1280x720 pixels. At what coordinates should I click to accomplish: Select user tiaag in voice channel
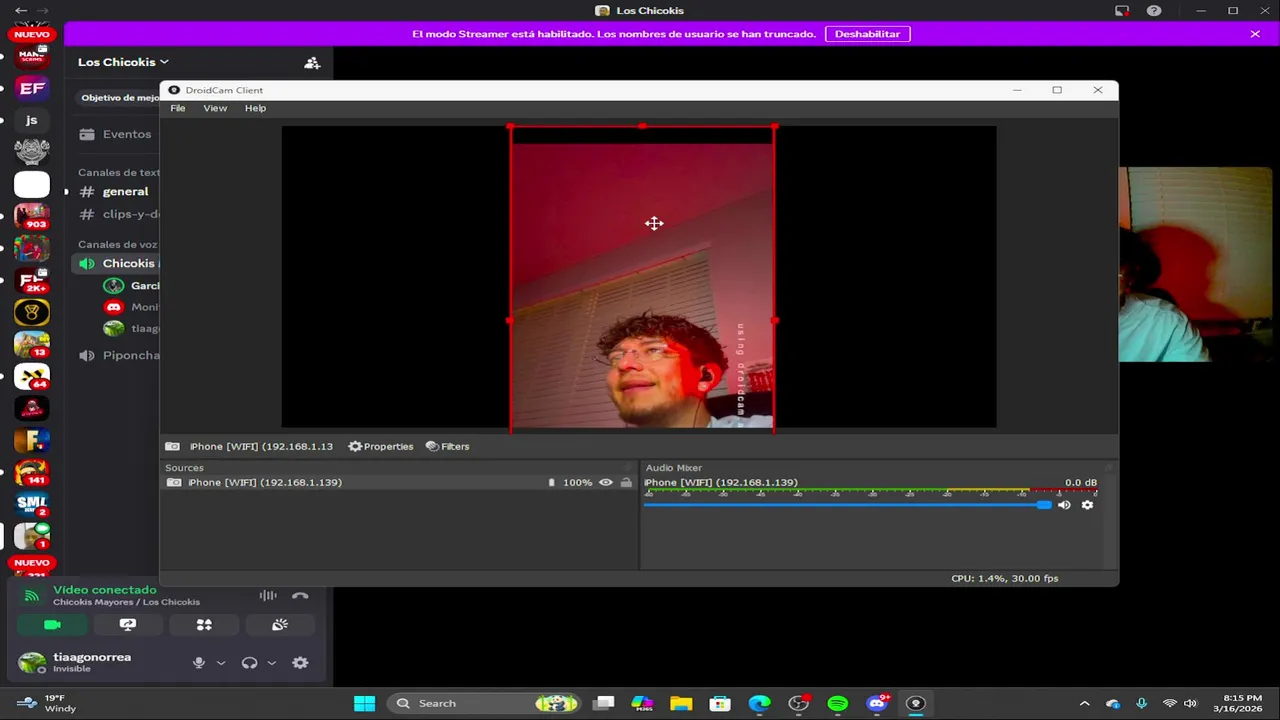pyautogui.click(x=132, y=328)
